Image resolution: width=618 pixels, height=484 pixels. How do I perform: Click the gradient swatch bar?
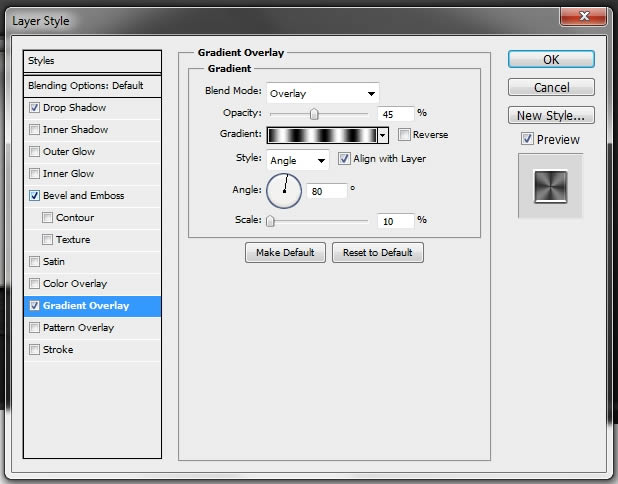322,135
